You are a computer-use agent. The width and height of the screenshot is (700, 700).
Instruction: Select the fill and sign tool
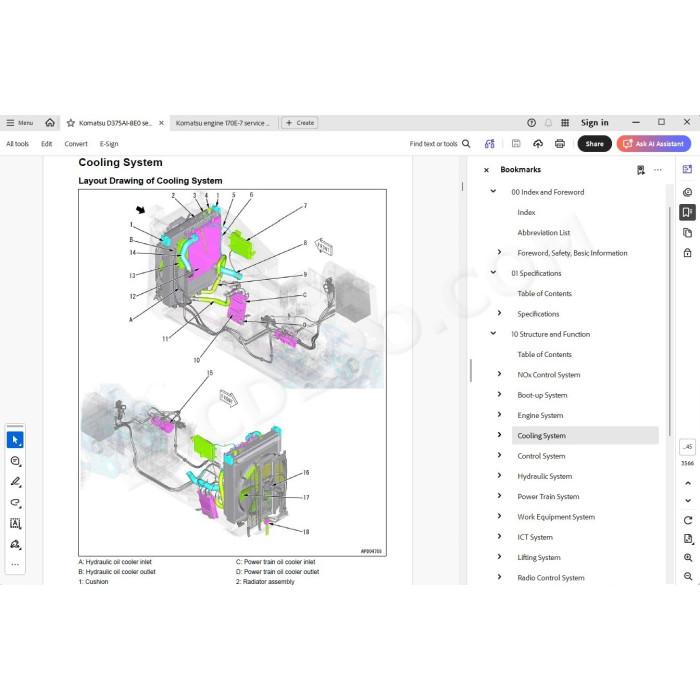click(x=15, y=544)
